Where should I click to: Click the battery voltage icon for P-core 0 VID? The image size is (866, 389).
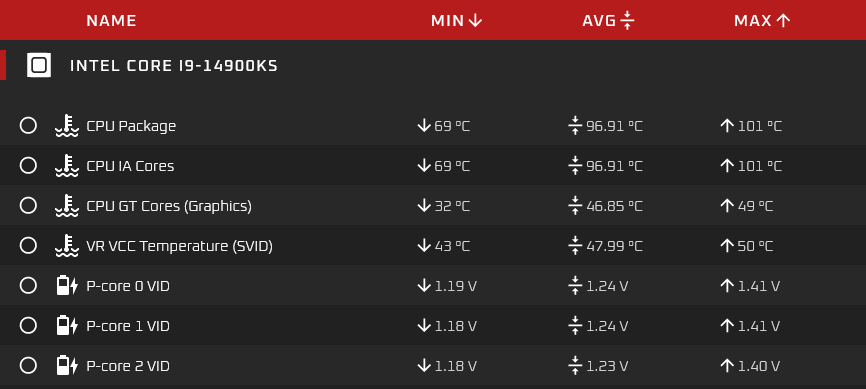pyautogui.click(x=67, y=286)
